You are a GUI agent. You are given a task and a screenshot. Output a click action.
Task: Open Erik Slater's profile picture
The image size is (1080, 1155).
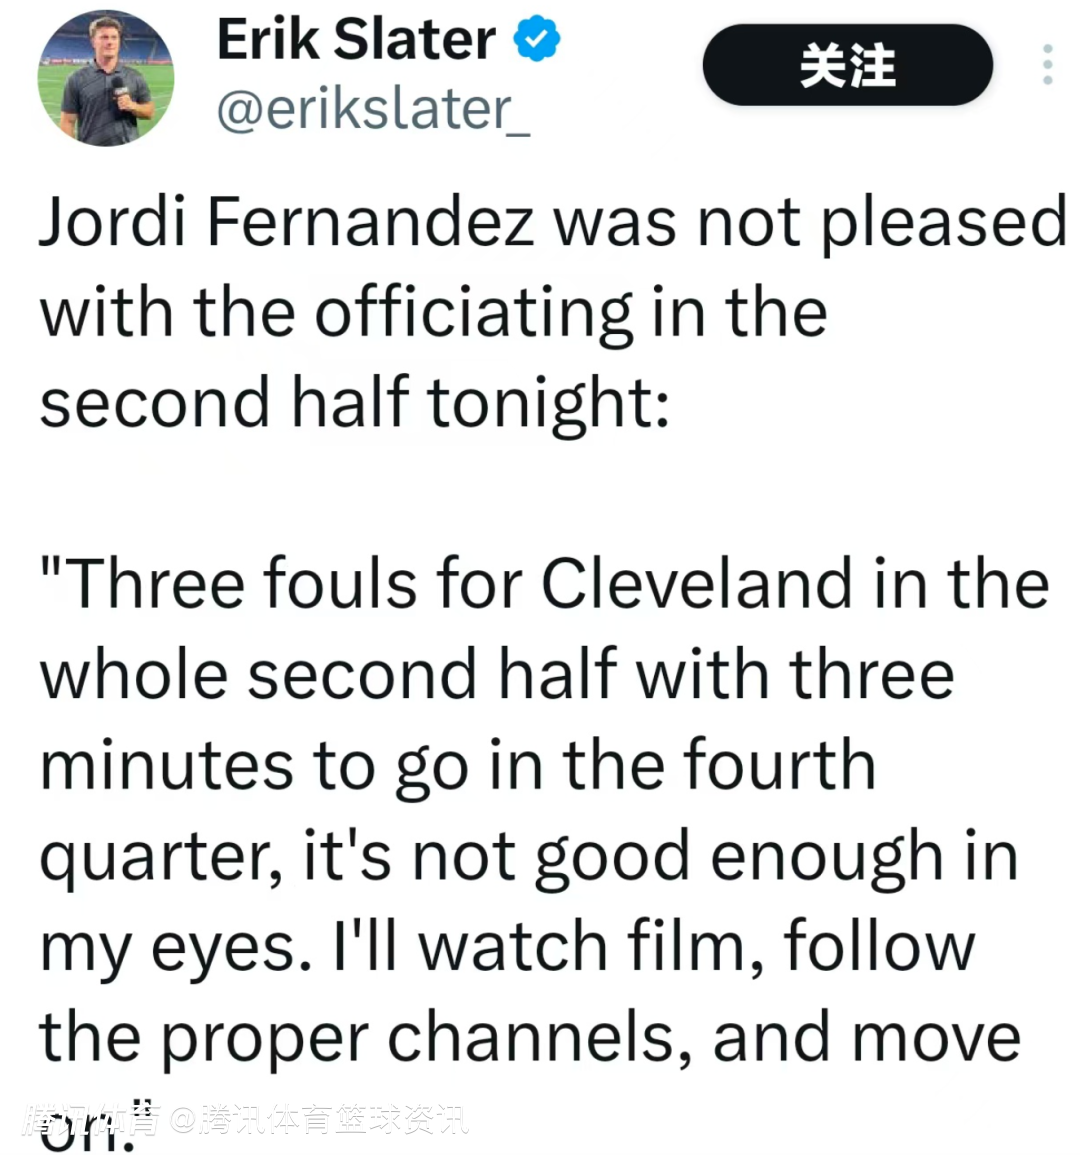click(x=106, y=78)
